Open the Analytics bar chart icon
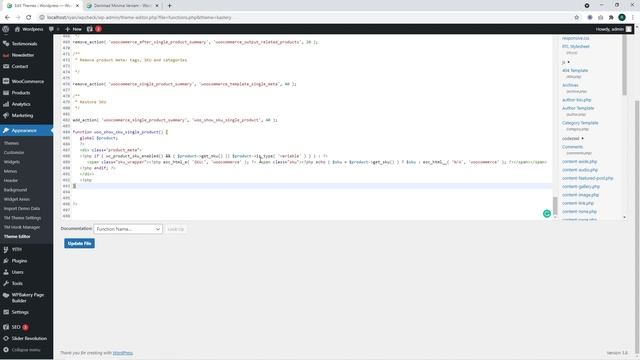Screen dimensions: 640x360 coord(6,104)
